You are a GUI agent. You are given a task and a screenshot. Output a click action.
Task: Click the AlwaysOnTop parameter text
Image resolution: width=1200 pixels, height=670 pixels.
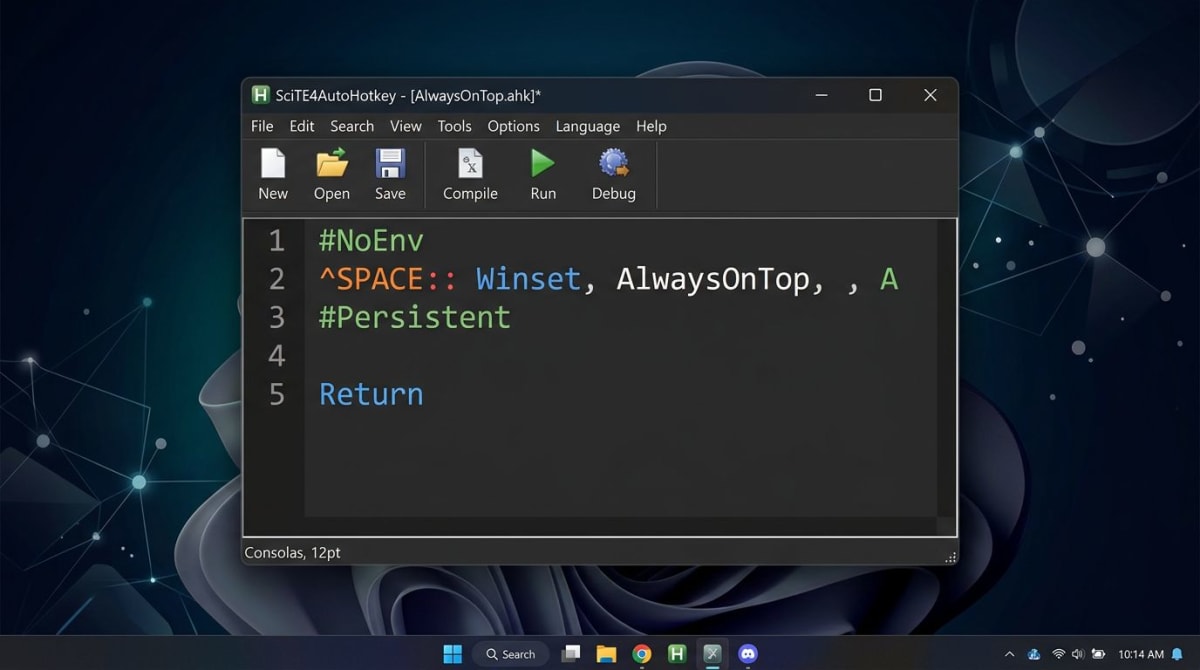point(713,279)
